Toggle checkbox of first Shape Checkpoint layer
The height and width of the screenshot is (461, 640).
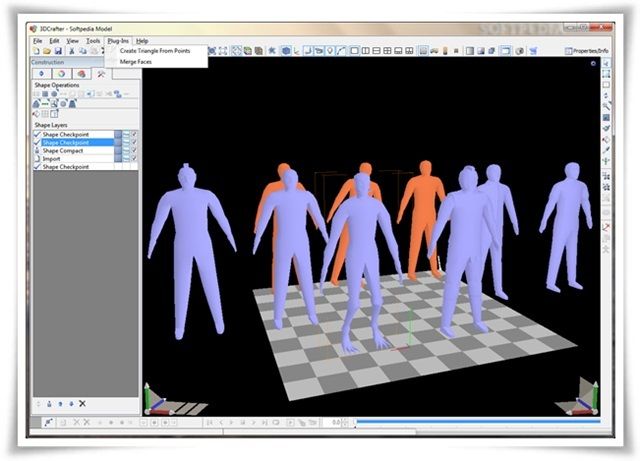[x=134, y=134]
